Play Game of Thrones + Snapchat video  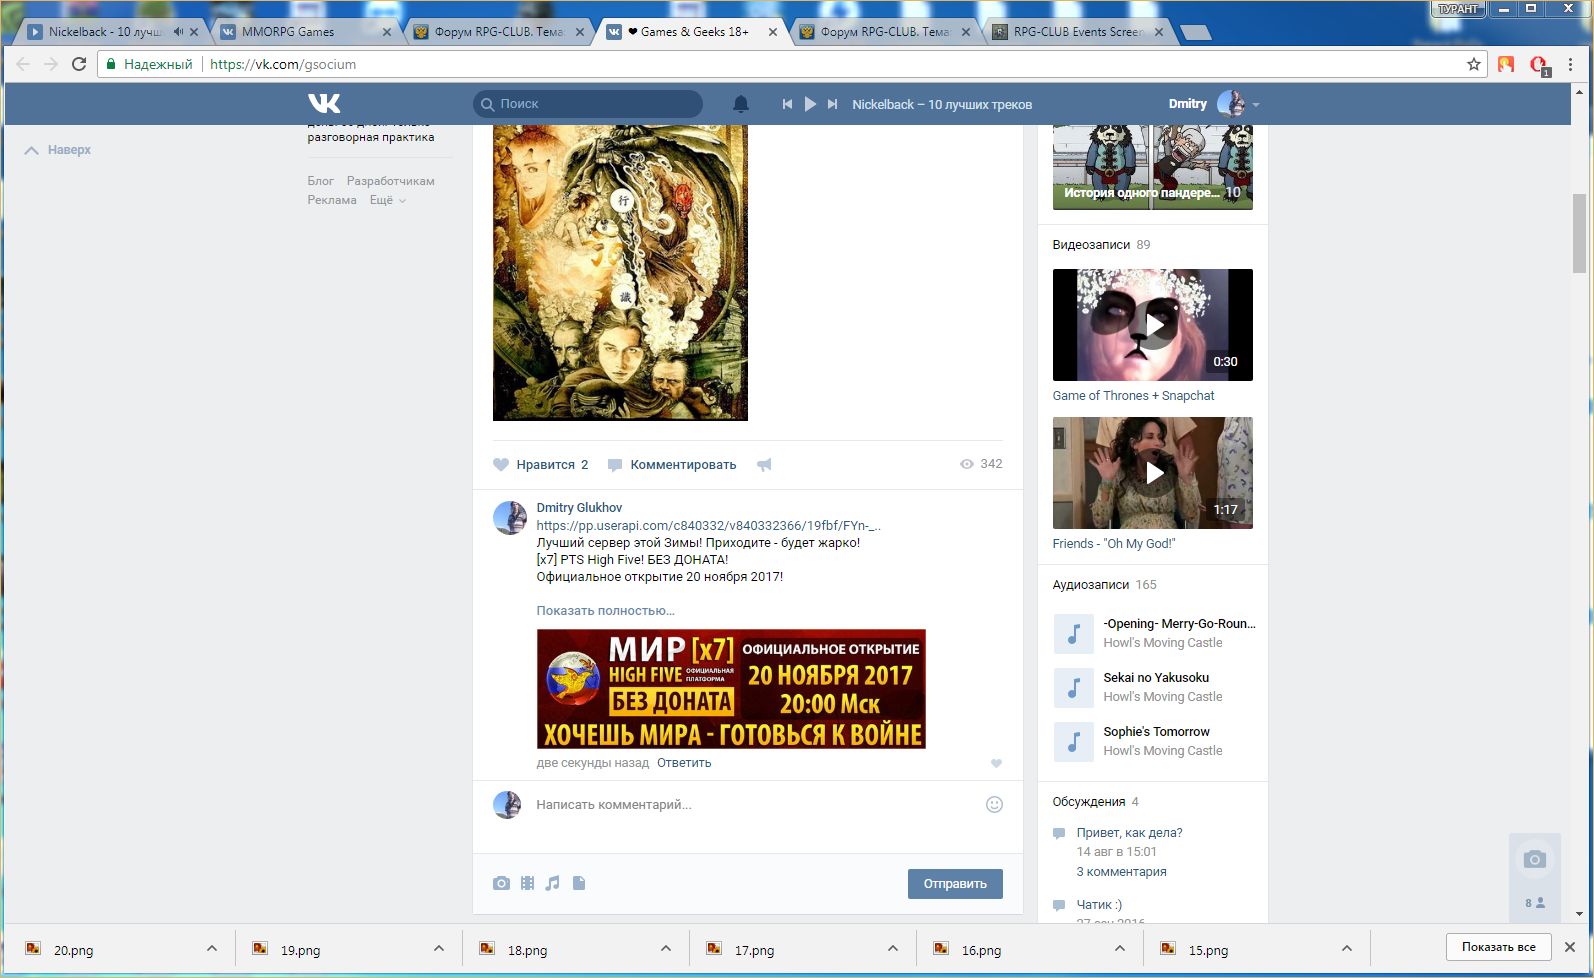click(x=1153, y=325)
